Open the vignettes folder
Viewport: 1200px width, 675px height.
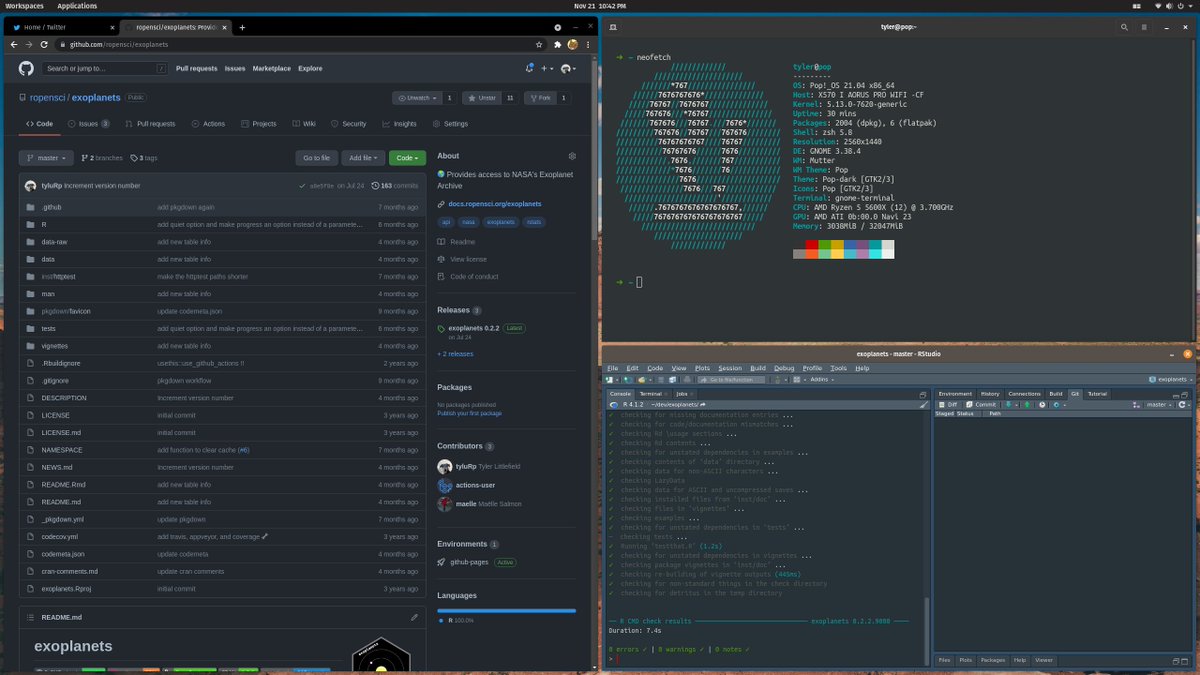pos(54,346)
